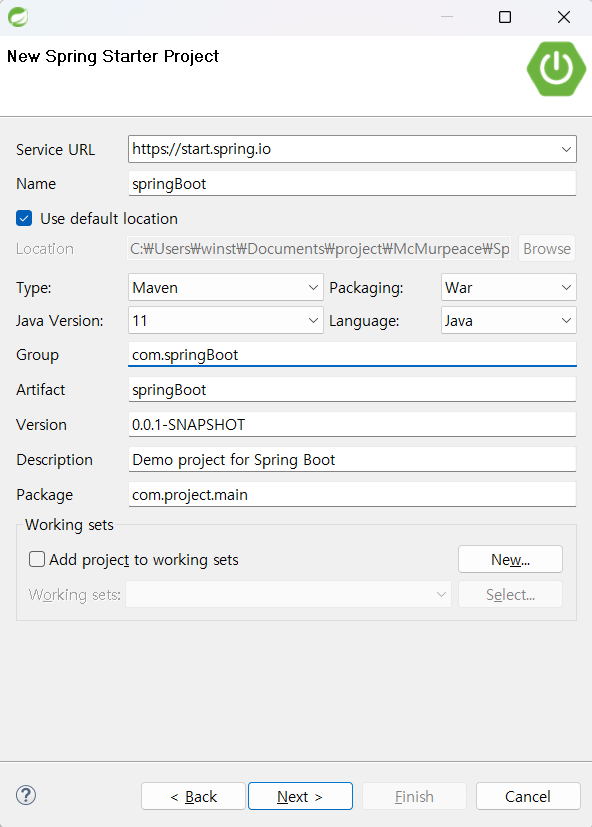
Task: Cancel the new project wizard
Action: tap(528, 796)
